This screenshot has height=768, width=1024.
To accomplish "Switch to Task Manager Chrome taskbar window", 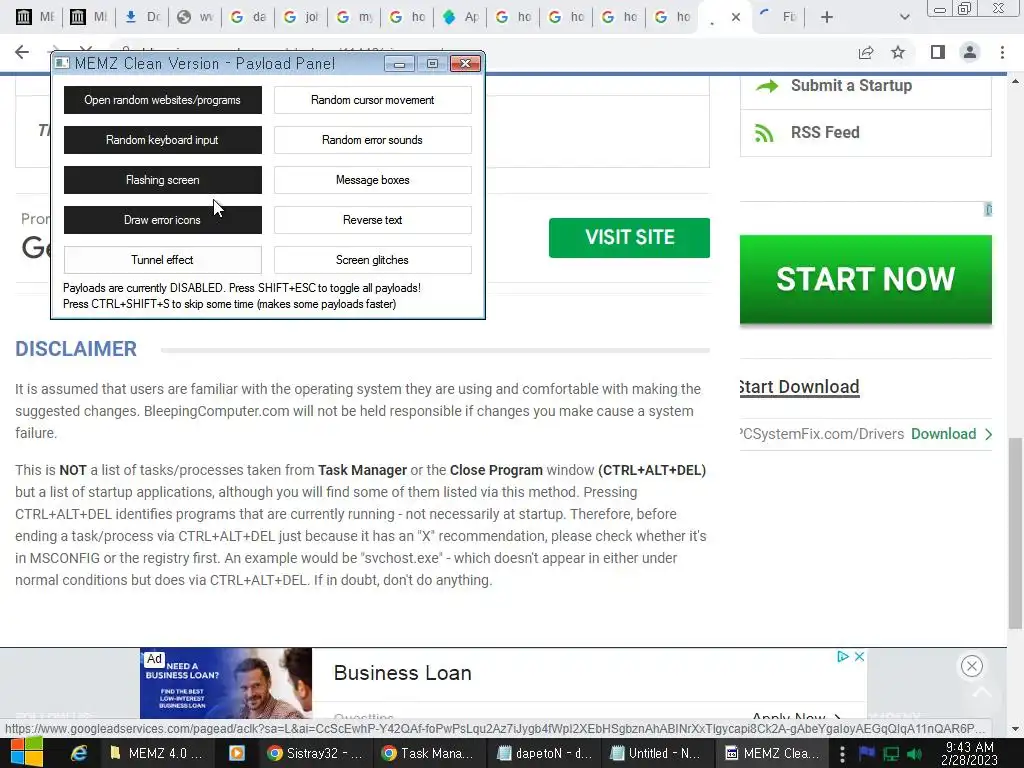I will click(428, 753).
